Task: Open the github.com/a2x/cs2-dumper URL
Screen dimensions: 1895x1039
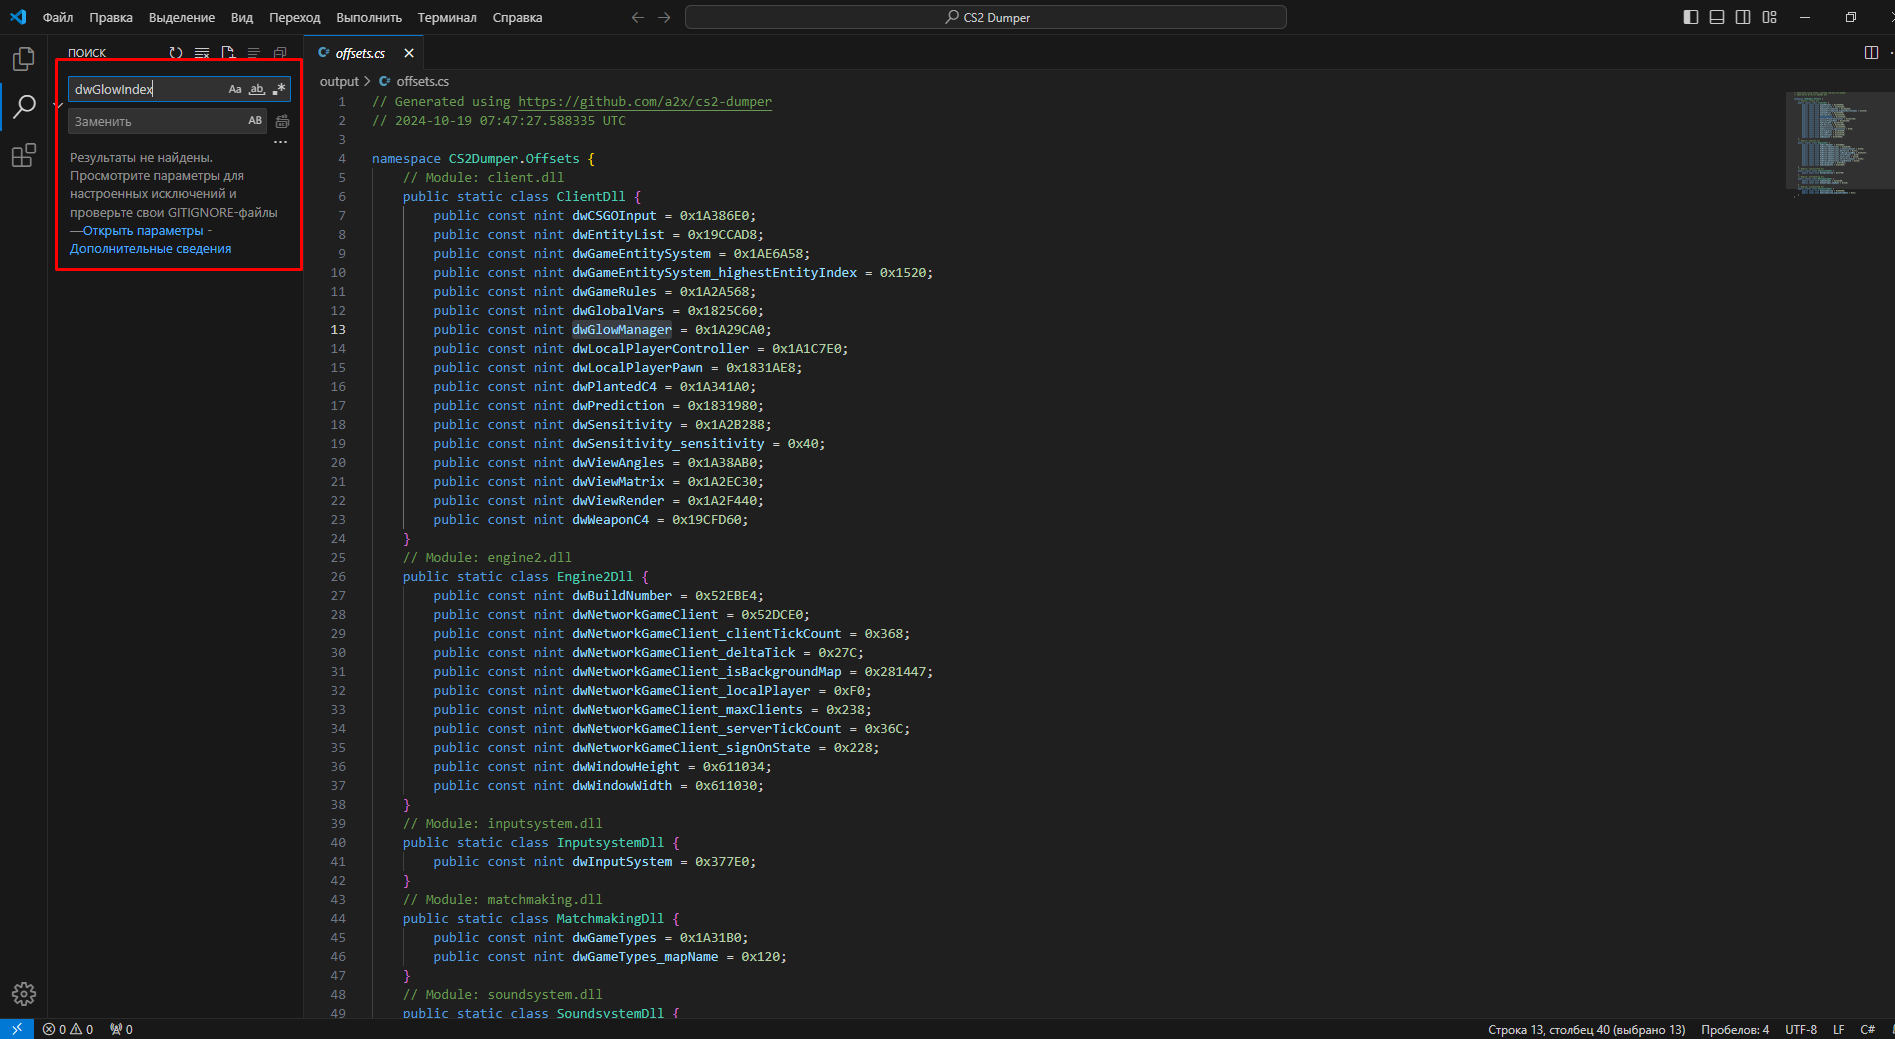Action: pos(645,102)
